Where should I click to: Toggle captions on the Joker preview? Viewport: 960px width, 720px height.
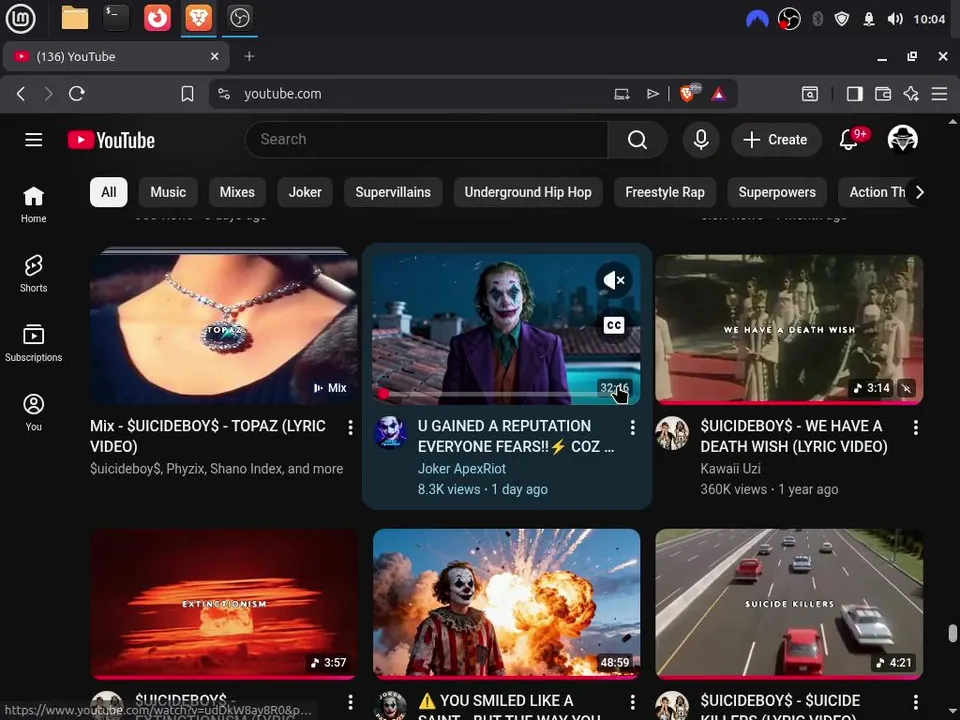[613, 325]
